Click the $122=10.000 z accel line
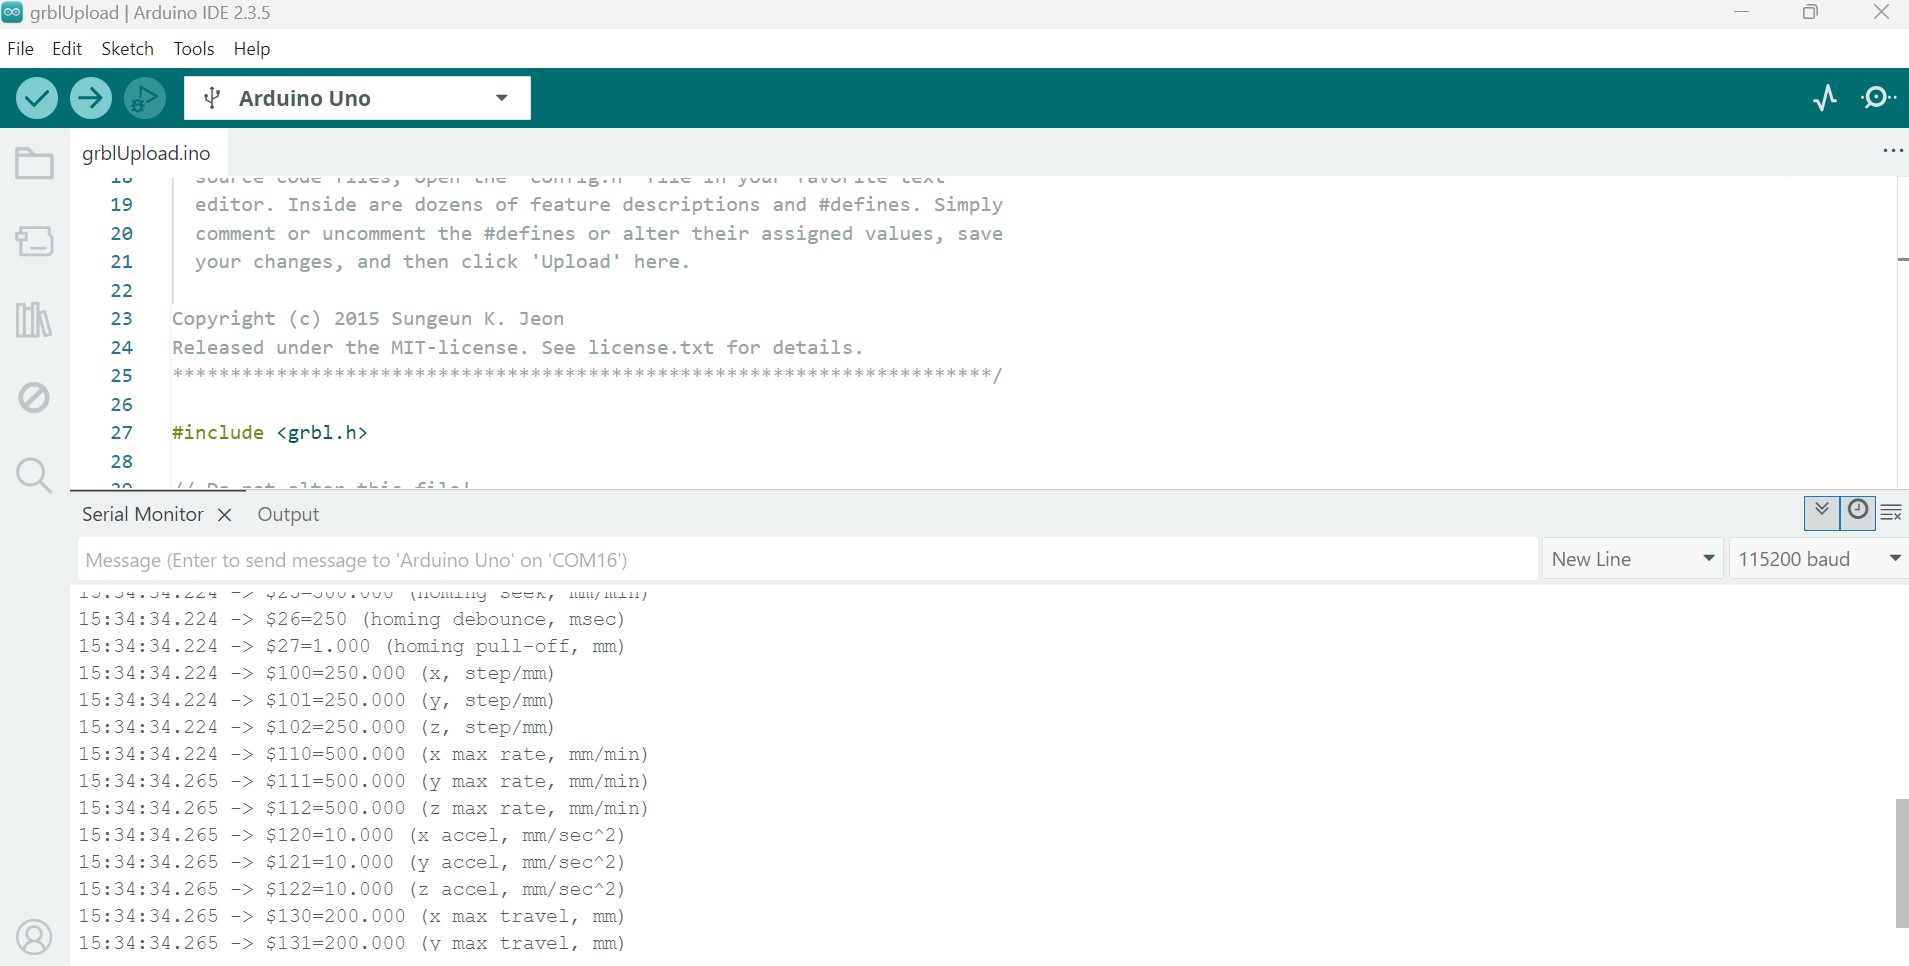 (351, 889)
